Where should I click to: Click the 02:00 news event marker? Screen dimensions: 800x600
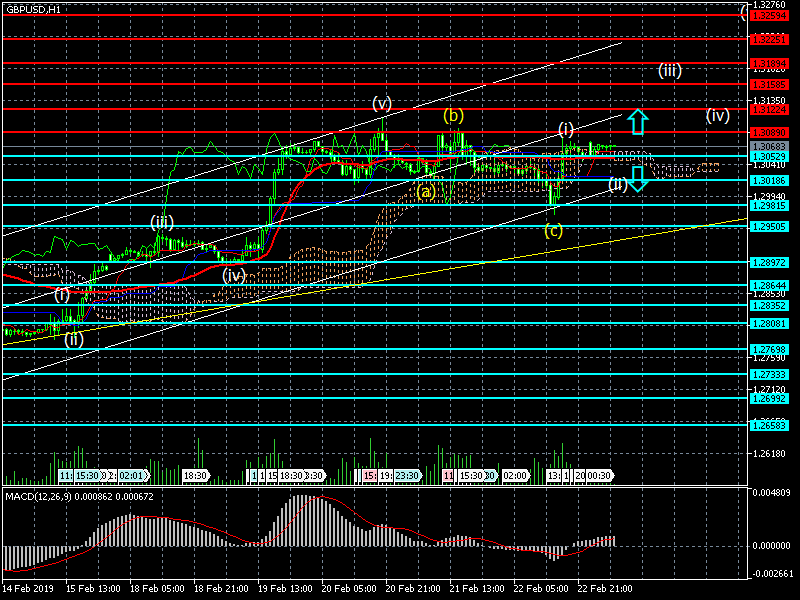[x=515, y=476]
